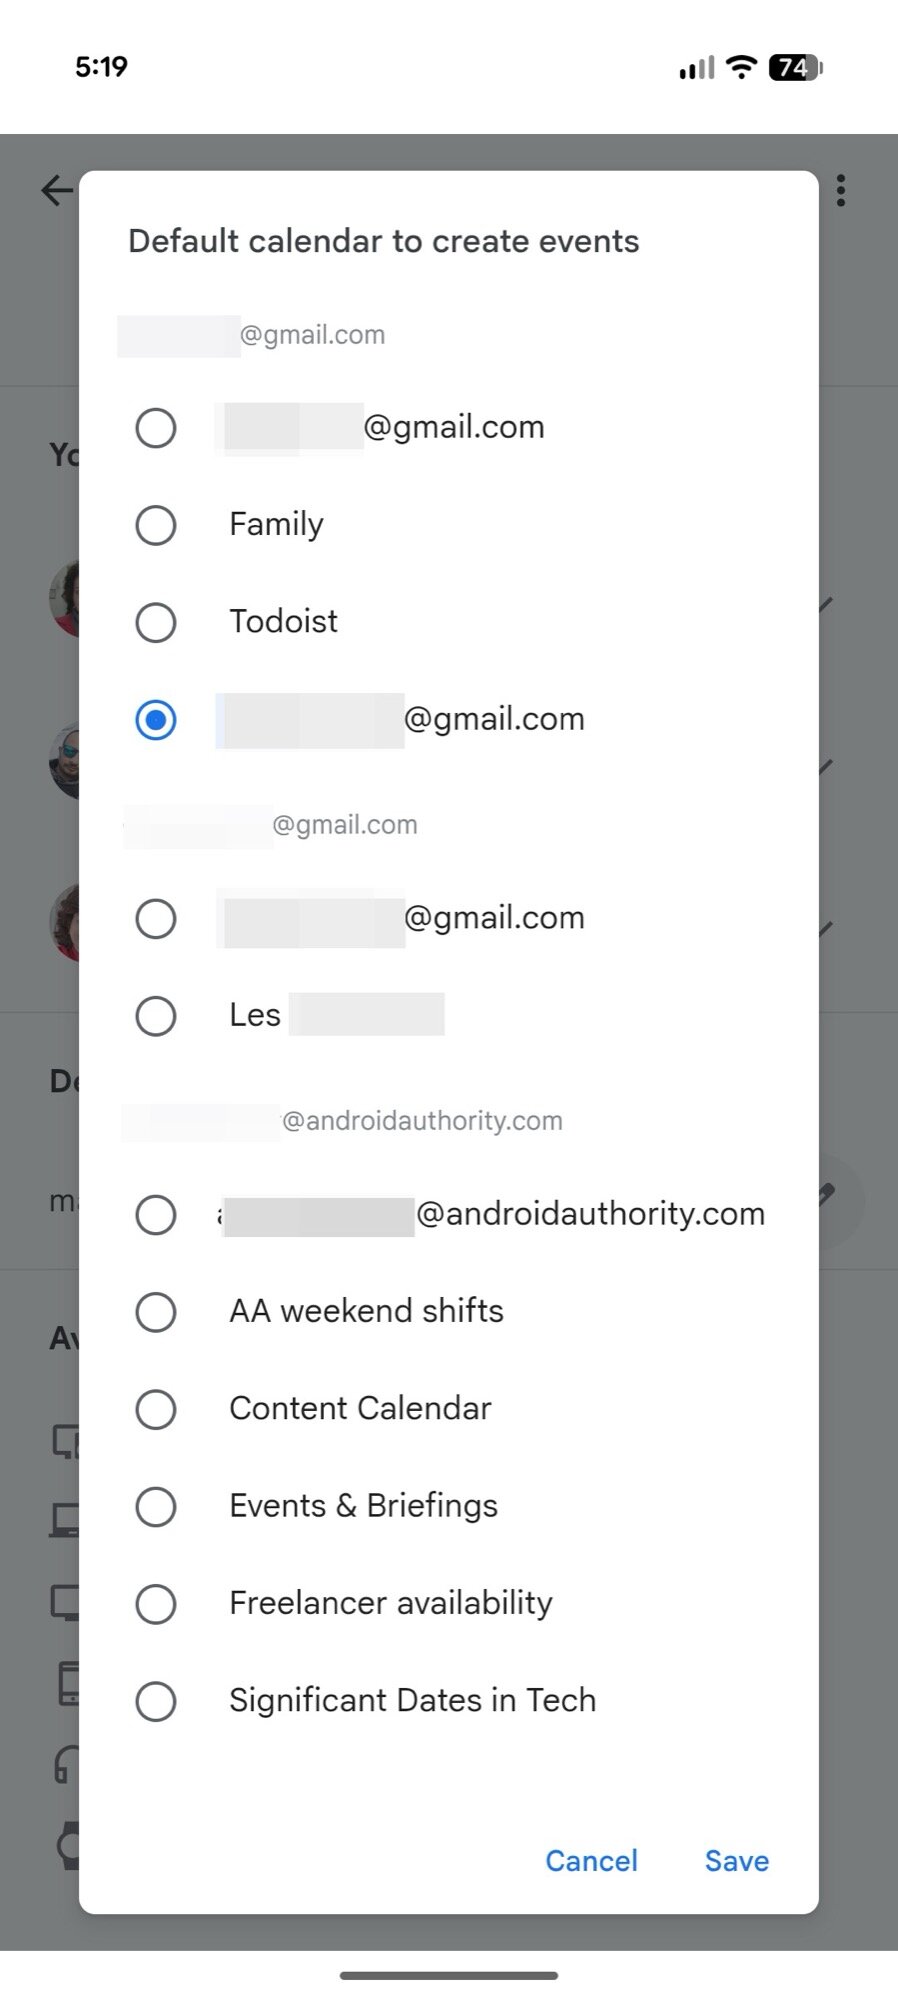Tap the back arrow
Viewport: 898px width, 2000px height.
pyautogui.click(x=55, y=191)
